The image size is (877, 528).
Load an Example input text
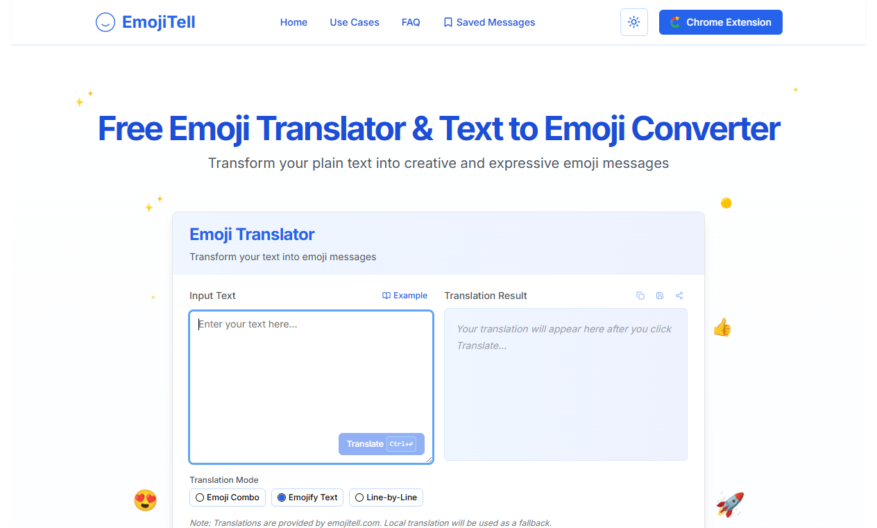click(404, 295)
